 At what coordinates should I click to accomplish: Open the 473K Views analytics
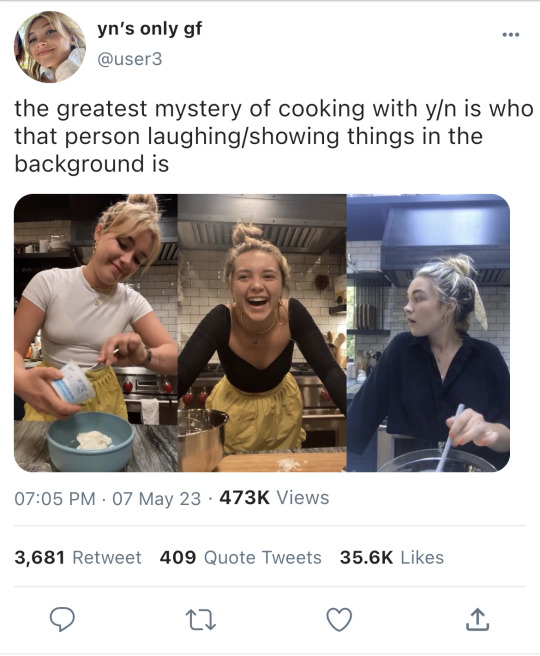tap(274, 498)
